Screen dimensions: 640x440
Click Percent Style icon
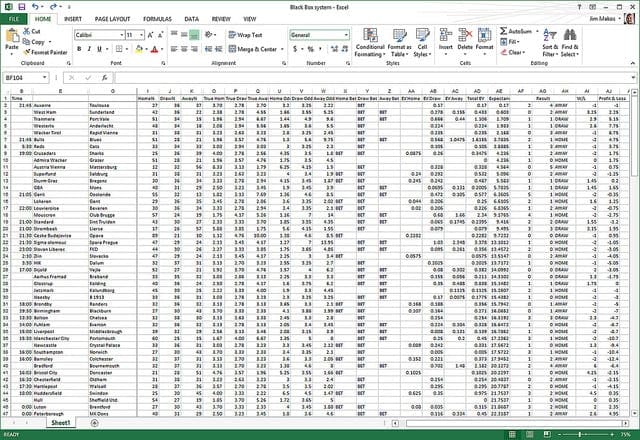tap(311, 49)
